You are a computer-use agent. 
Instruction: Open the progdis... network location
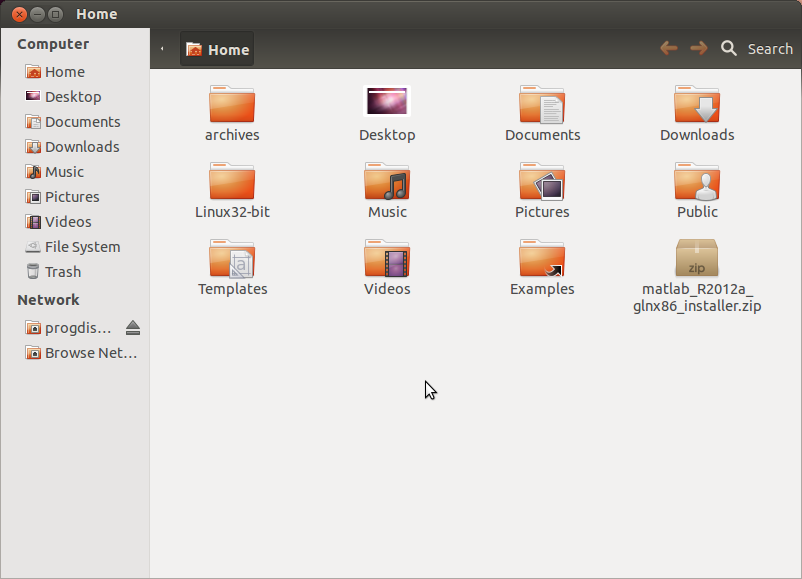tap(69, 328)
